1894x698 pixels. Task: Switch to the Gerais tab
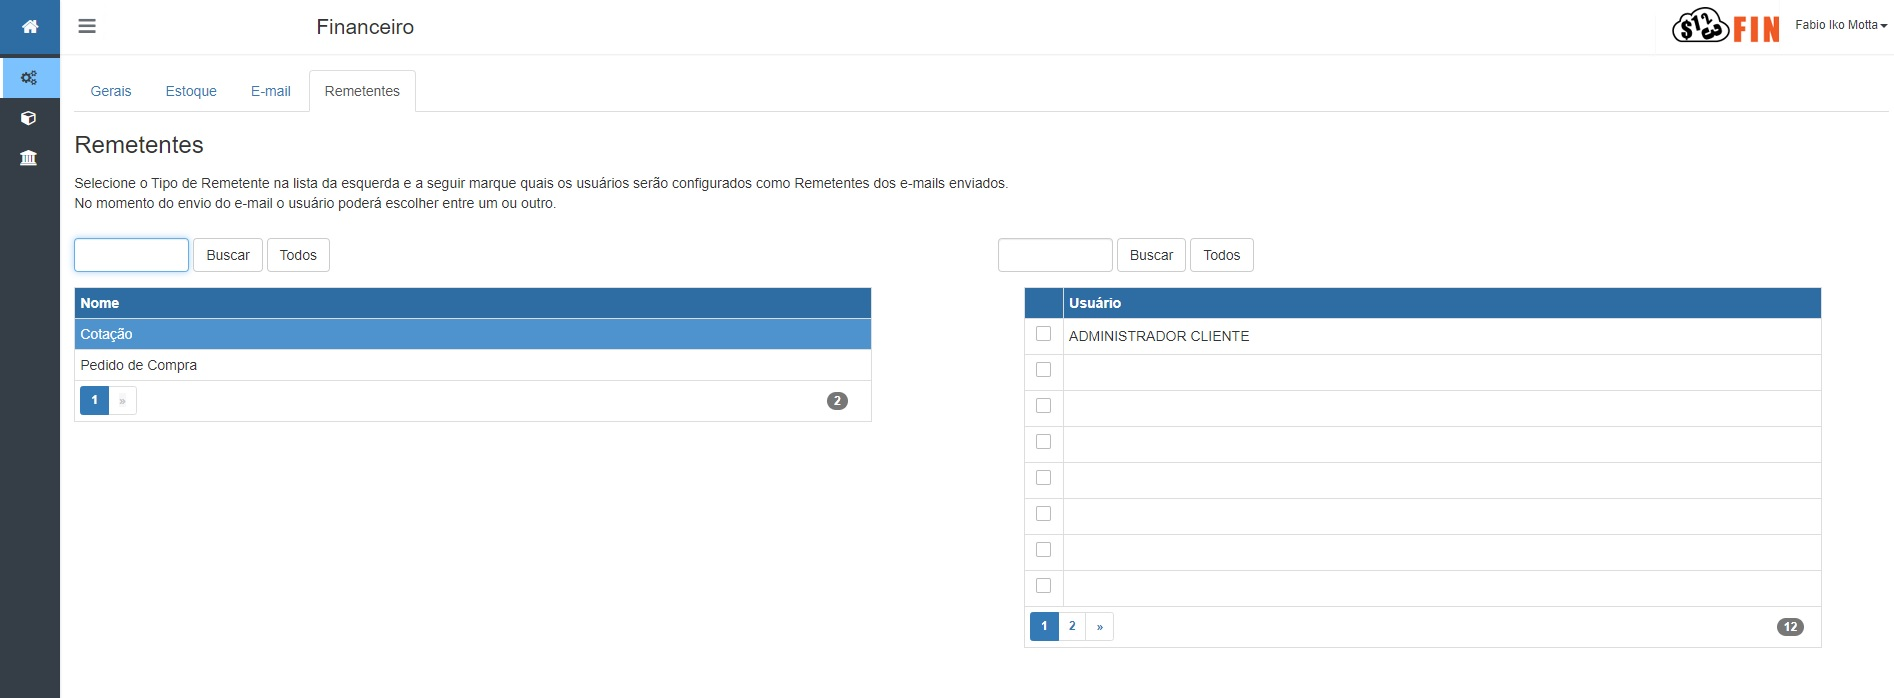tap(111, 91)
